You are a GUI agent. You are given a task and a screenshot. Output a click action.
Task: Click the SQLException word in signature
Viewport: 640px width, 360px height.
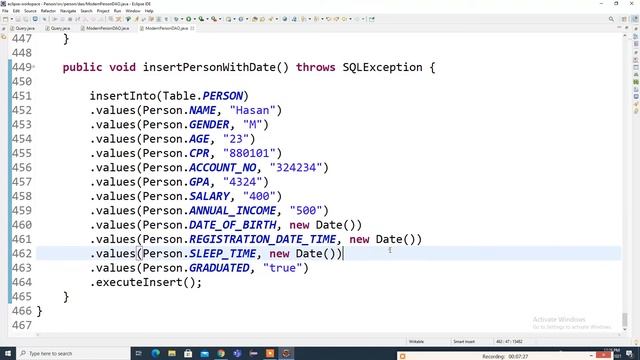(382, 67)
